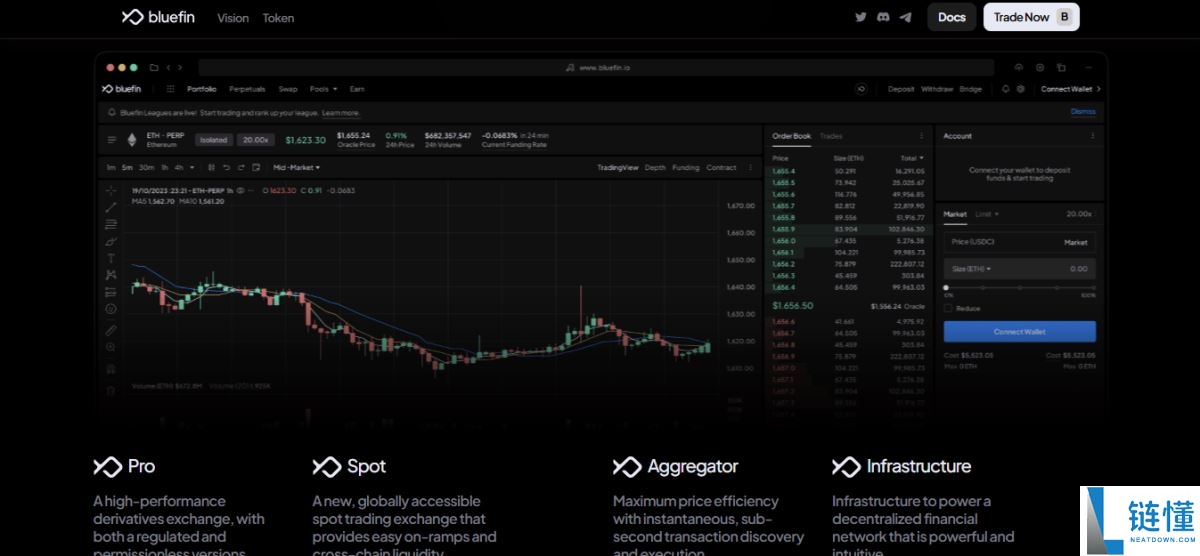The image size is (1200, 556).
Task: Open the Portfolio menu item
Action: (201, 89)
